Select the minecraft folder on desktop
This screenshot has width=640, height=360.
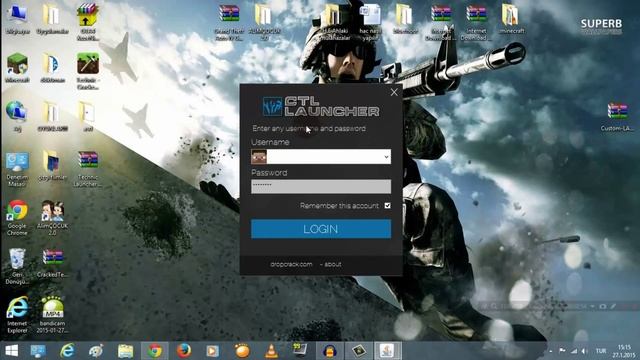point(510,19)
